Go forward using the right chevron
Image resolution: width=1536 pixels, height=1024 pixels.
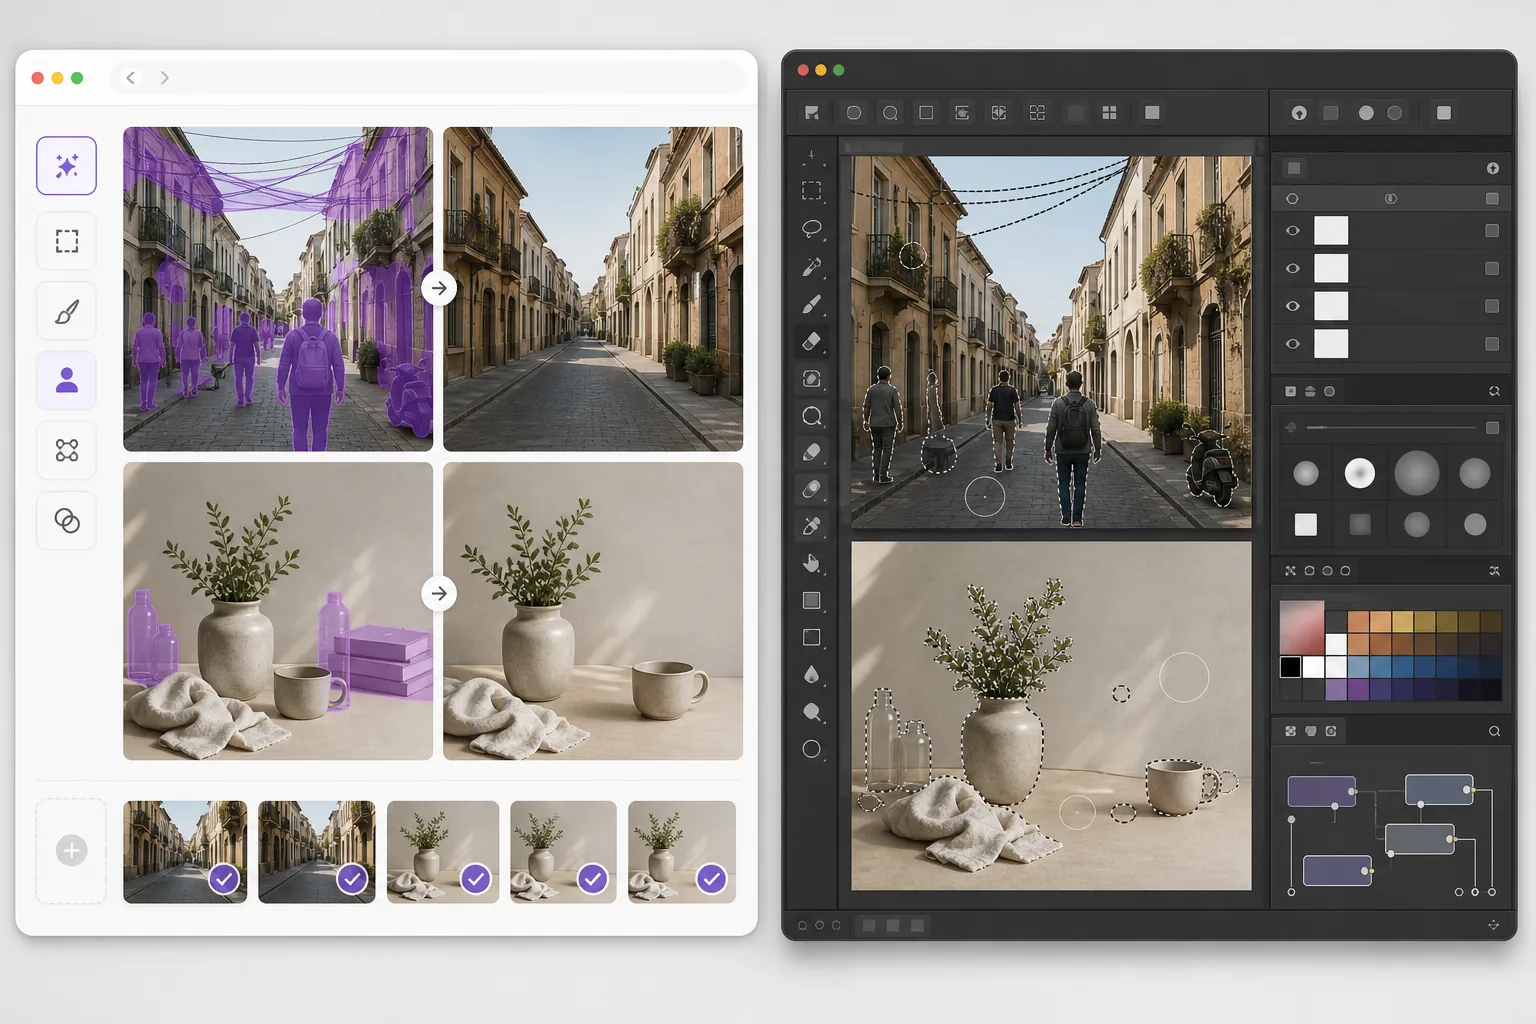point(165,78)
